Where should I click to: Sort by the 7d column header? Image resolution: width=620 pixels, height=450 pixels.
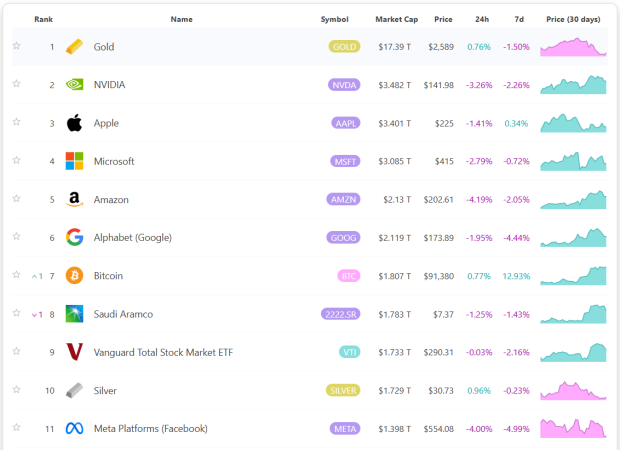click(x=519, y=19)
